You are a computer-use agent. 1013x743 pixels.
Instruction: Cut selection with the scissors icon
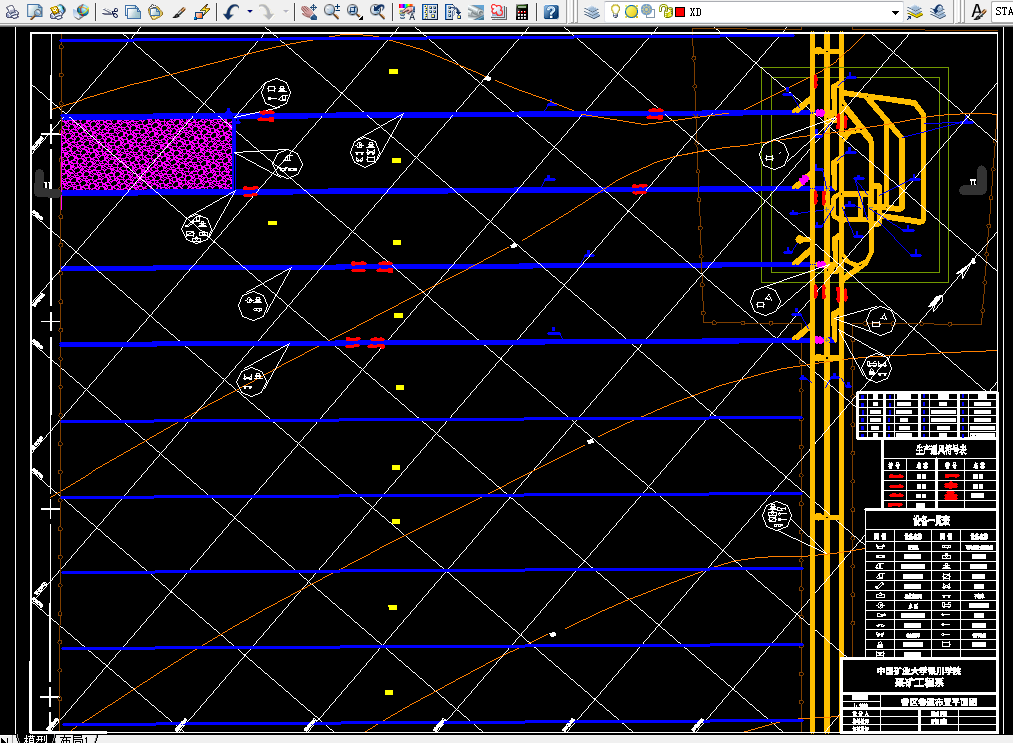pos(110,11)
